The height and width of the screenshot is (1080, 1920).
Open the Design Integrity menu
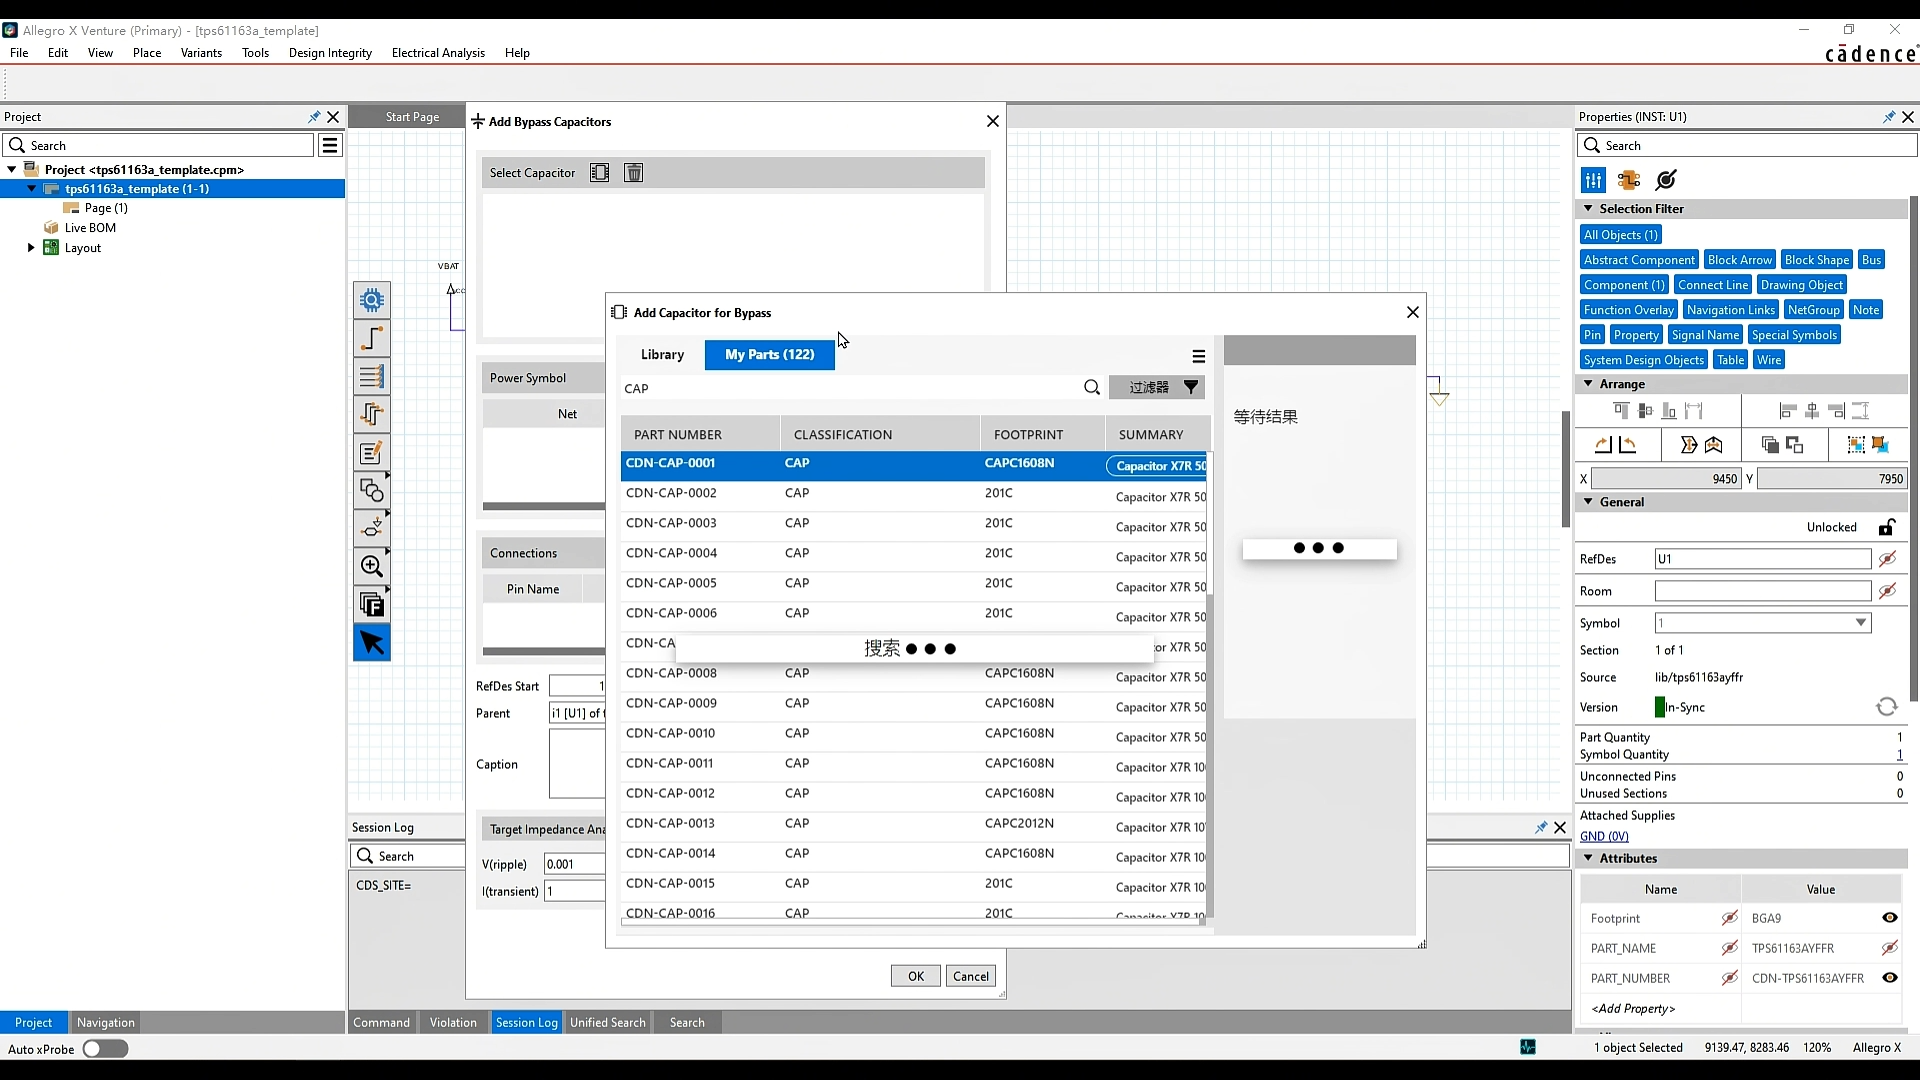click(330, 53)
